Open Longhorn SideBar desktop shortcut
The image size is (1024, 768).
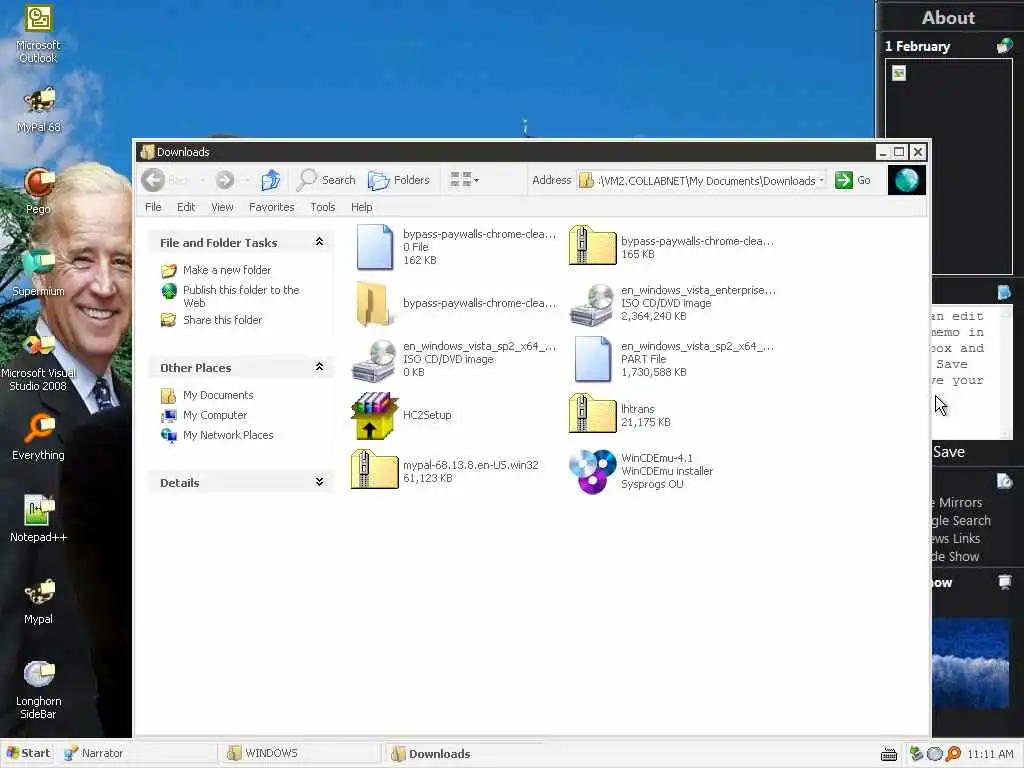39,690
